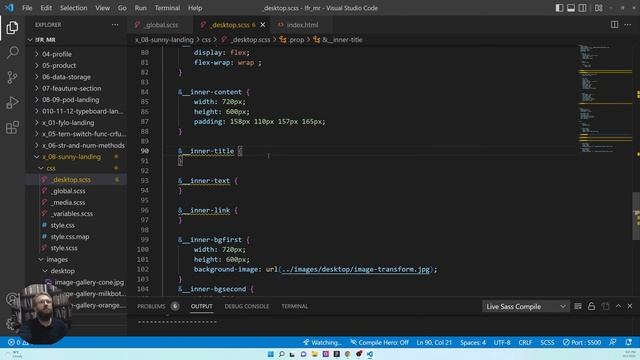640x360 pixels.
Task: Open the Explorer view in activity bar
Action: pos(12,28)
